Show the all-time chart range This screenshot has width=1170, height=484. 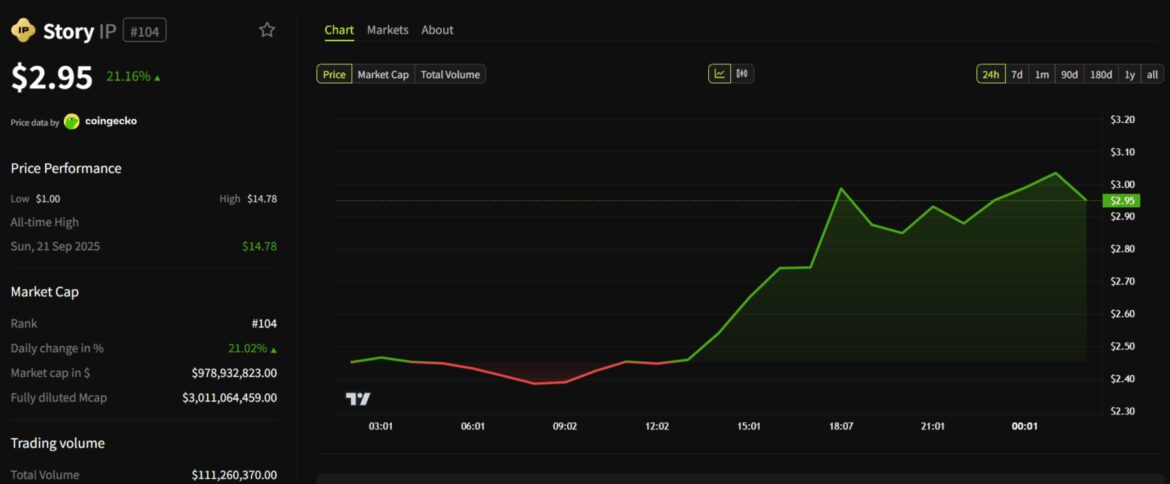click(1152, 74)
